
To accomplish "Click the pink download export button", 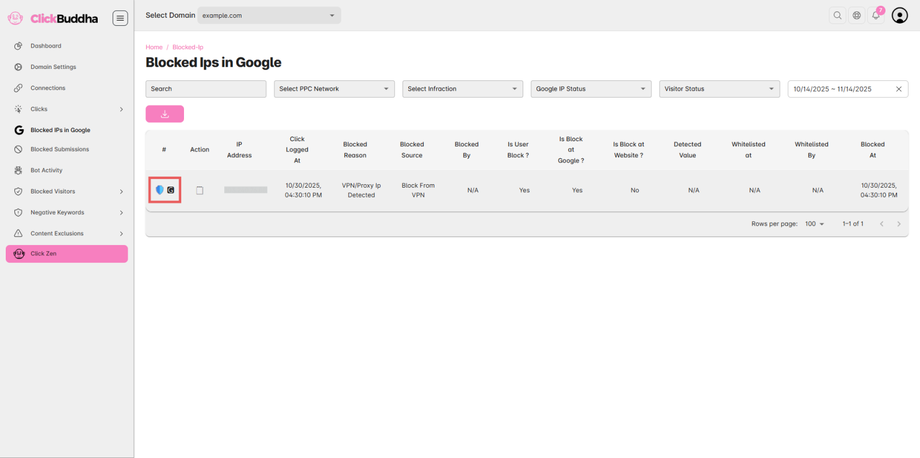I will coord(165,114).
